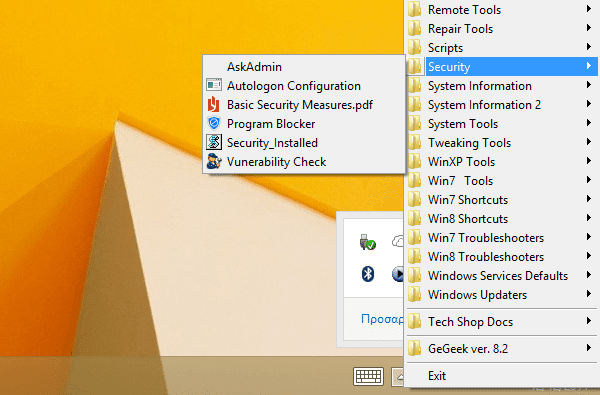Viewport: 600px width, 395px height.
Task: Click the Win8 Troubleshooters folder icon
Action: pyautogui.click(x=414, y=256)
